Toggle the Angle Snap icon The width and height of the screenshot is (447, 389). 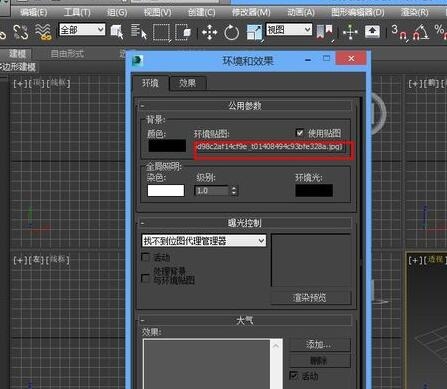click(x=421, y=32)
